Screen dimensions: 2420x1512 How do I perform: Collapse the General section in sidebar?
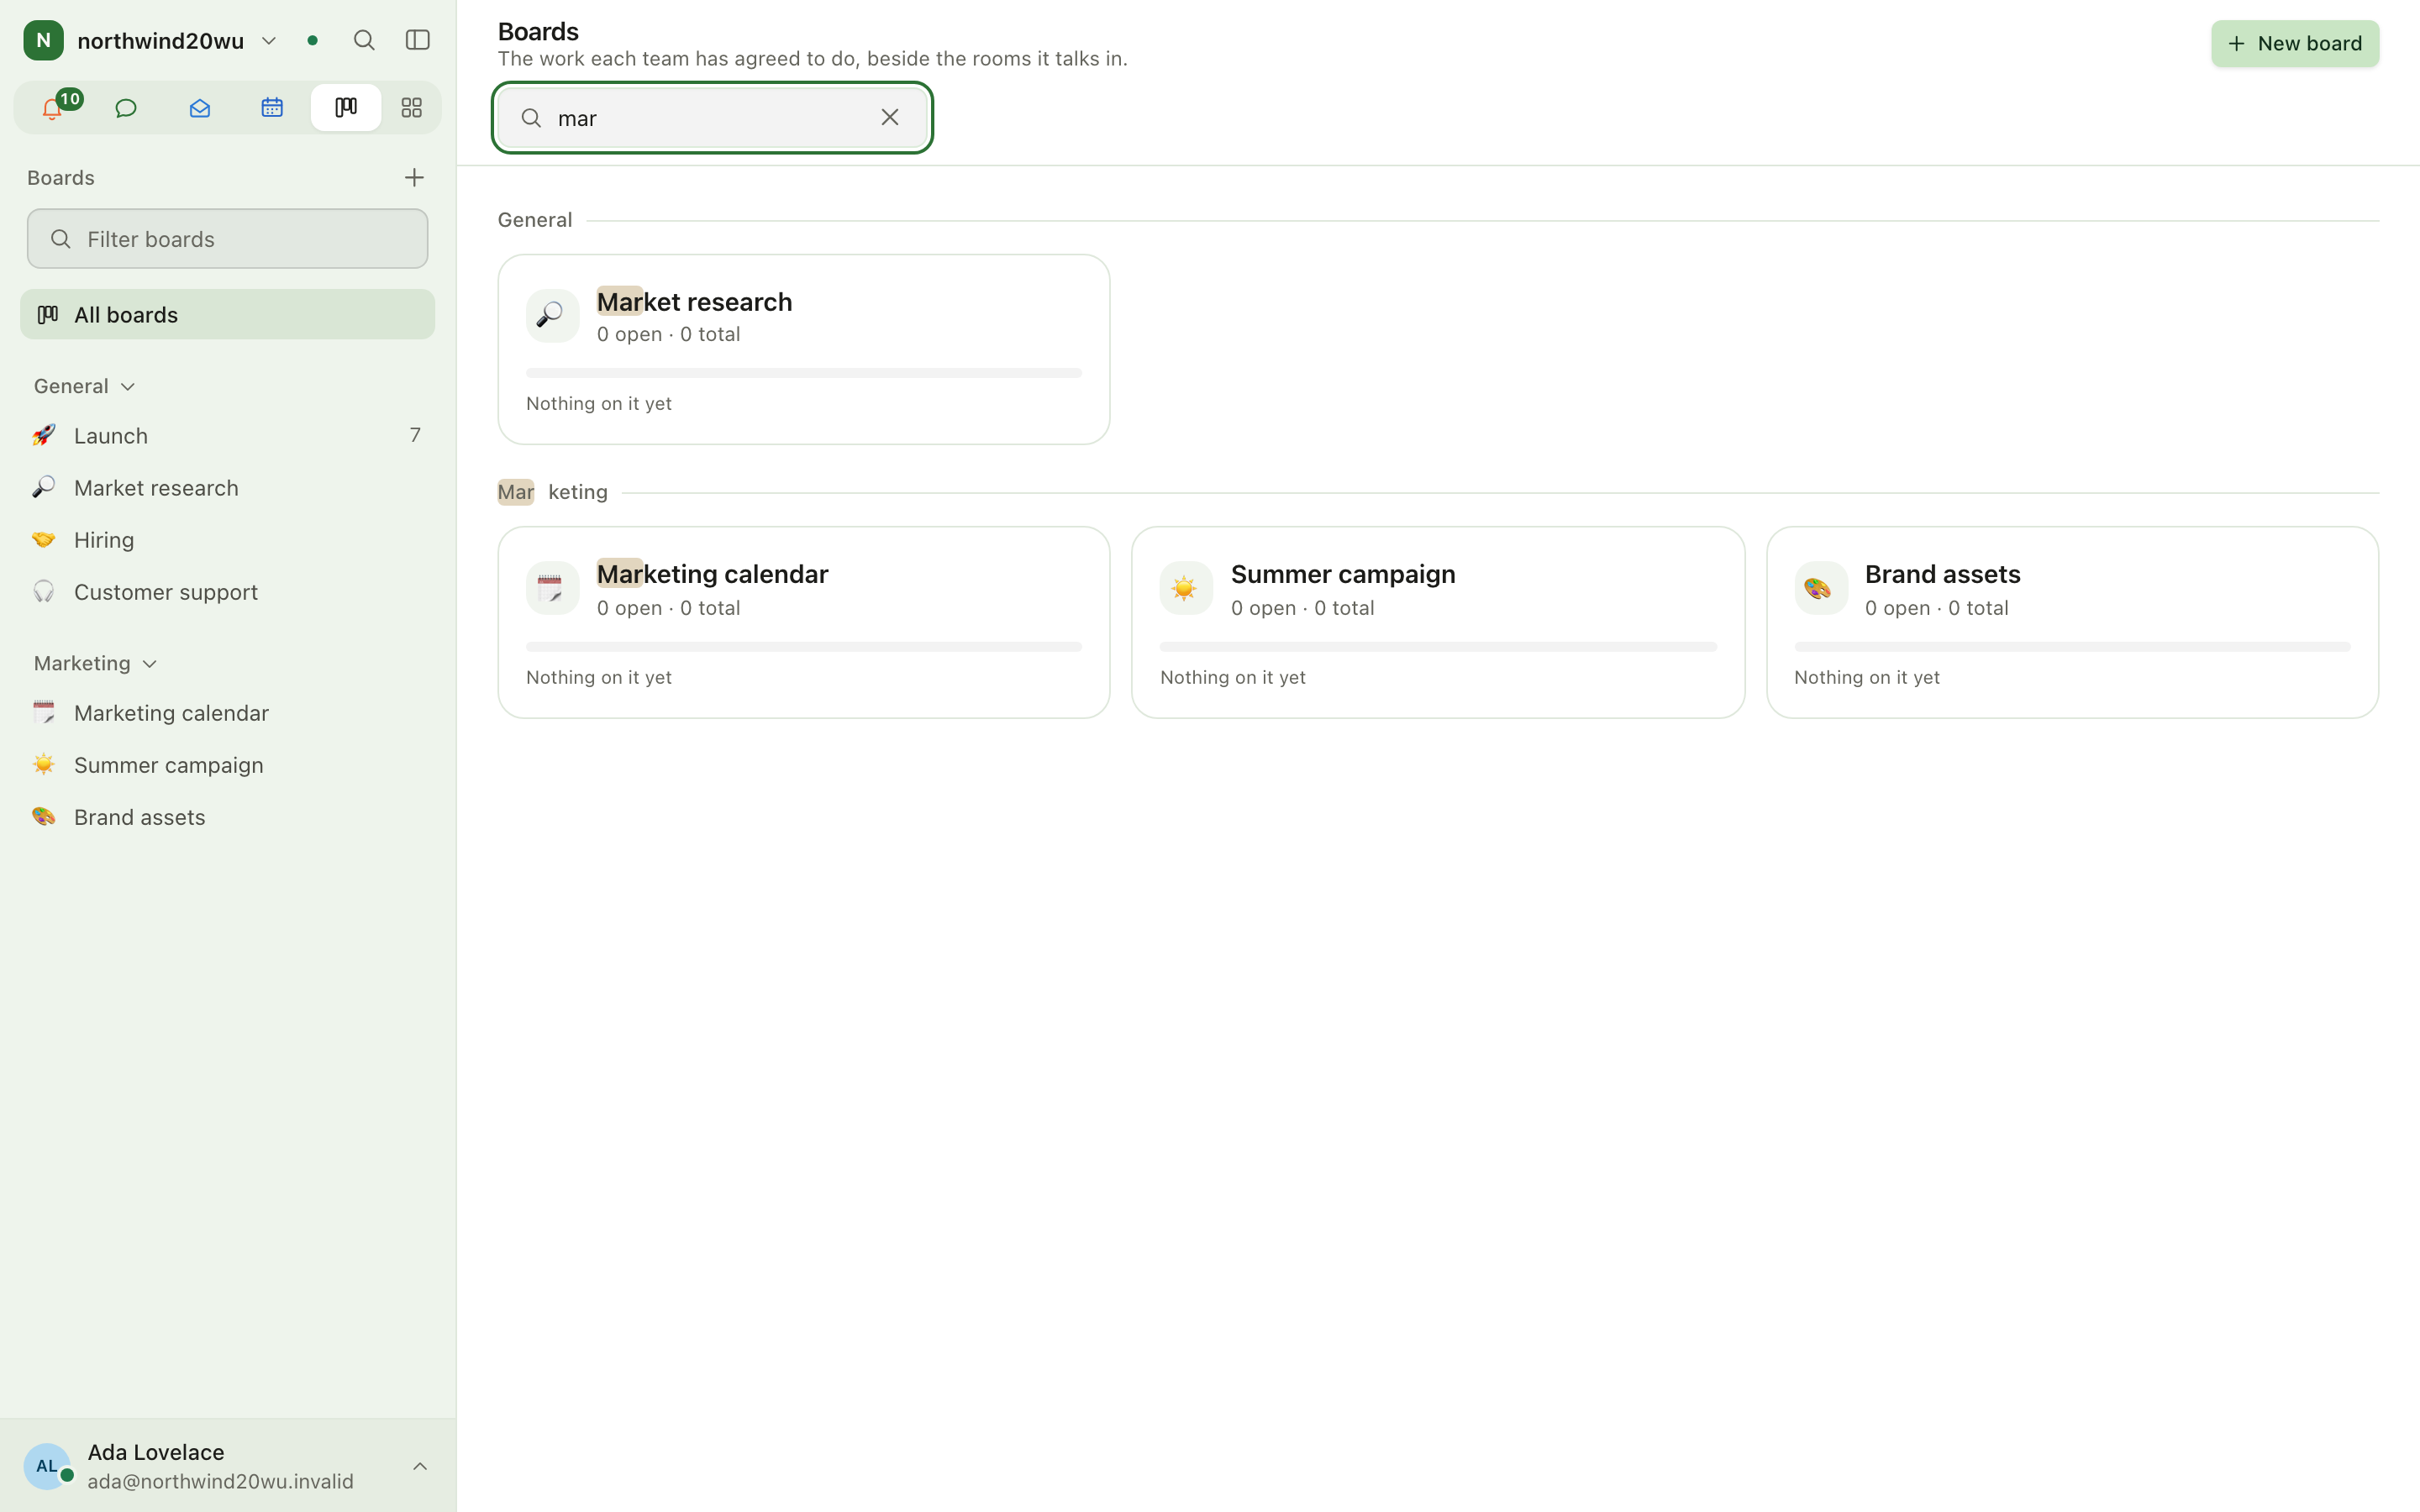pos(85,386)
